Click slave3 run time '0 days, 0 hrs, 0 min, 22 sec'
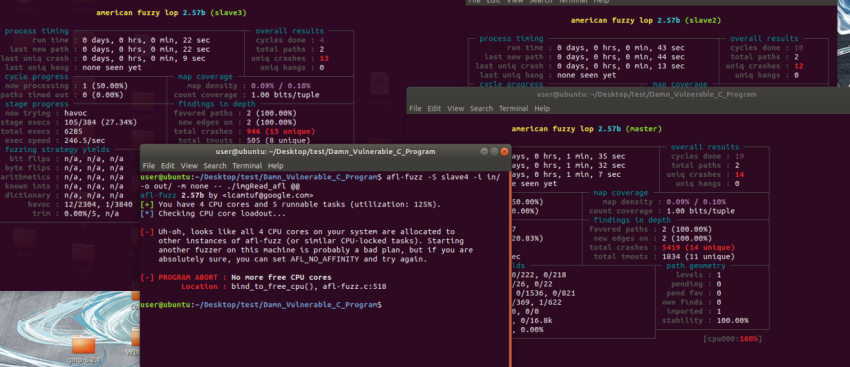The width and height of the screenshot is (850, 367). pyautogui.click(x=146, y=40)
